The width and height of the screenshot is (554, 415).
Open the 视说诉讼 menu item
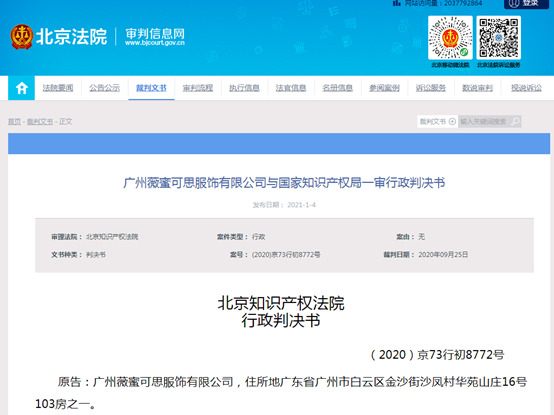(526, 88)
